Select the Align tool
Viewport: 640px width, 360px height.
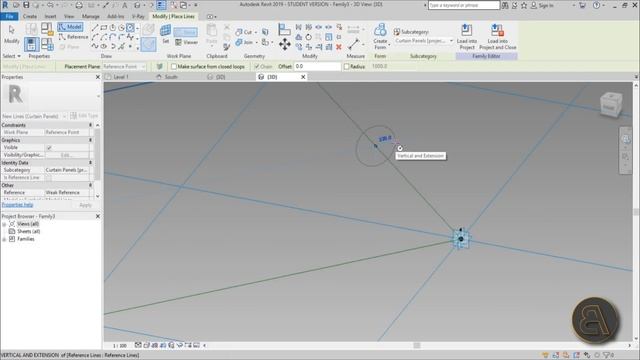tap(284, 29)
